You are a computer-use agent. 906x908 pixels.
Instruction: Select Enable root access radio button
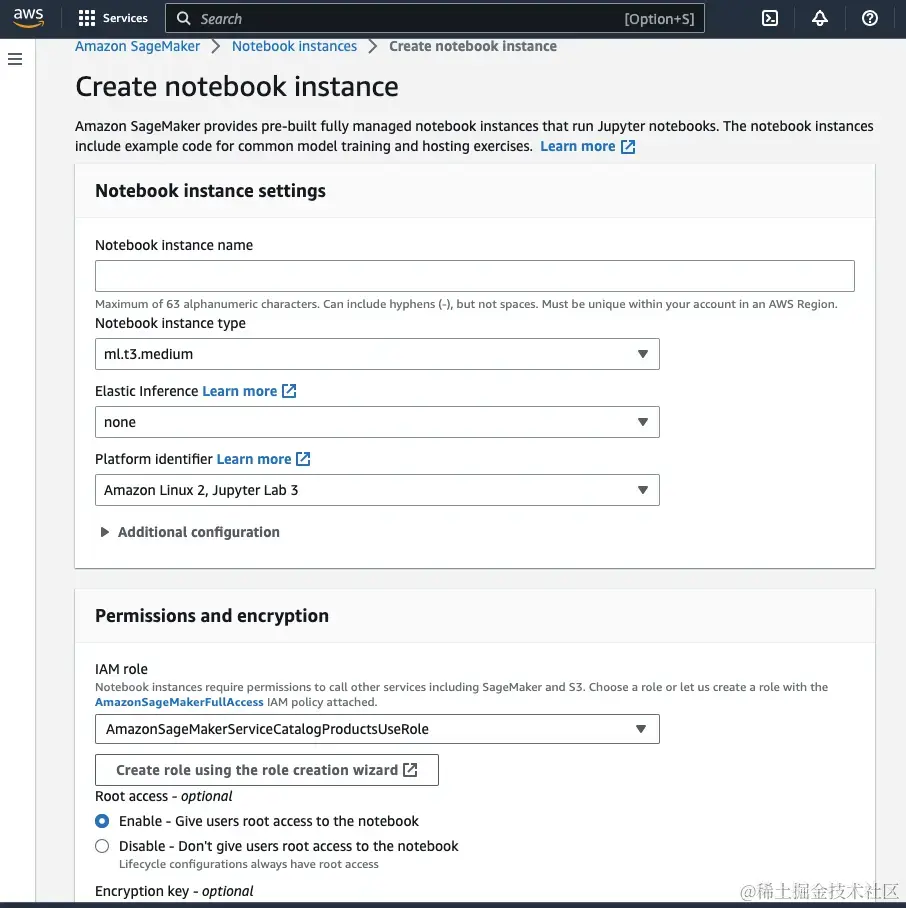click(102, 821)
